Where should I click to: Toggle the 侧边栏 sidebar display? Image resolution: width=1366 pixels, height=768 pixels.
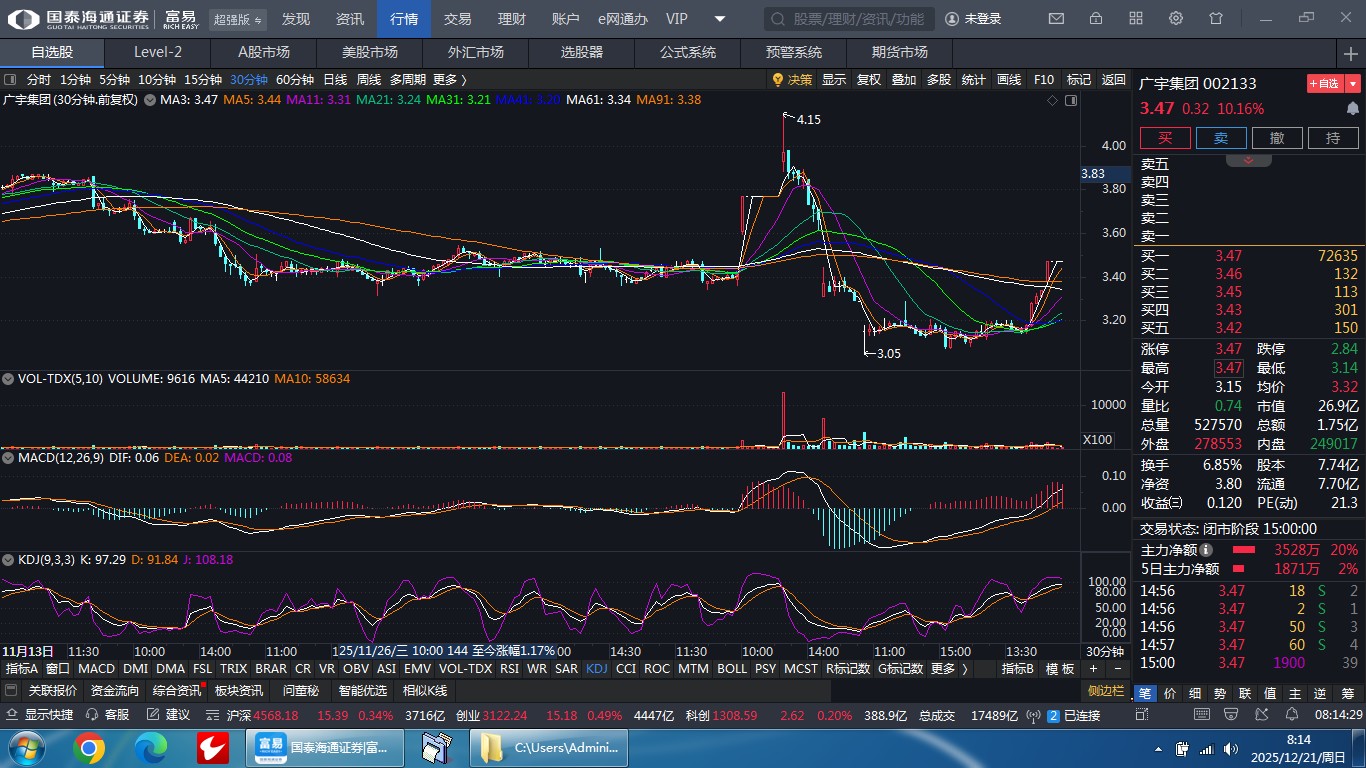(x=1107, y=690)
